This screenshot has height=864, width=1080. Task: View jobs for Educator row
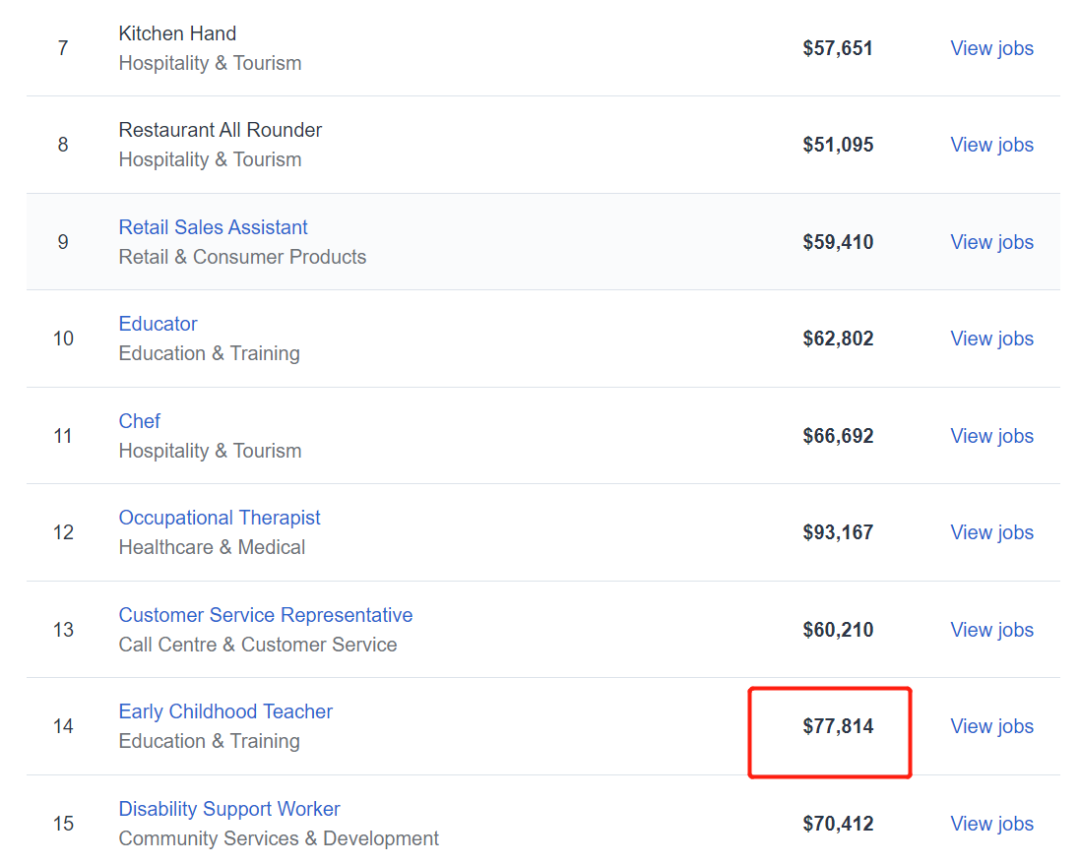pyautogui.click(x=991, y=339)
